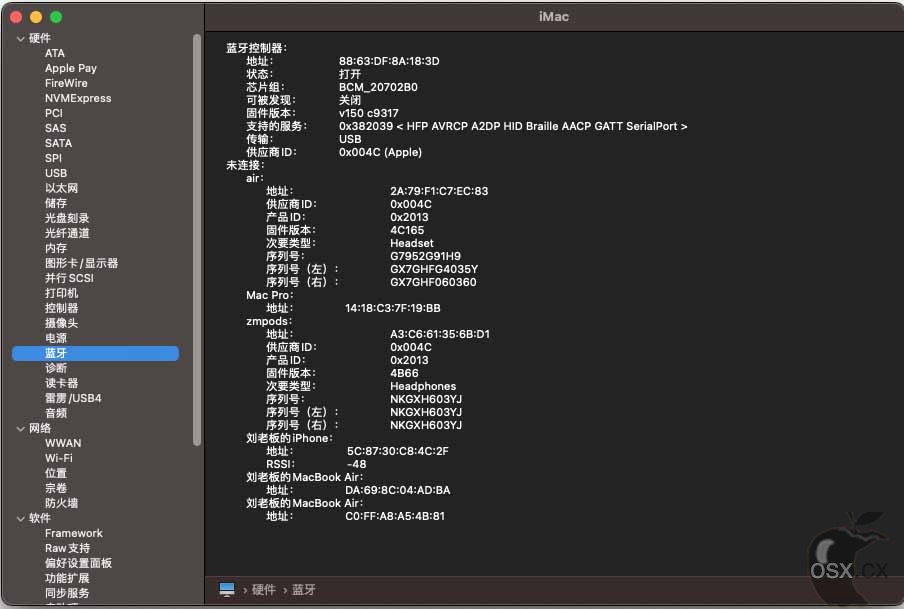The image size is (904, 609).
Task: Click air address 2A:79:F1:C7:EC:83
Action: coord(439,191)
